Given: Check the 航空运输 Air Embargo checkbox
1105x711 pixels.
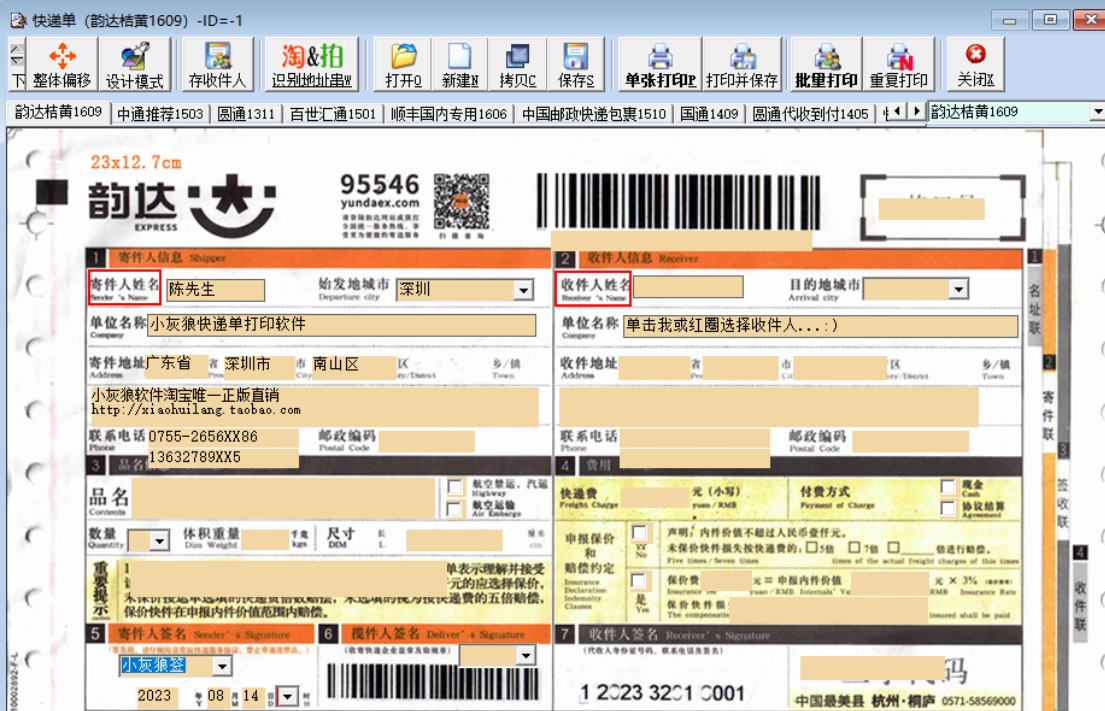Looking at the screenshot, I should pyautogui.click(x=455, y=509).
